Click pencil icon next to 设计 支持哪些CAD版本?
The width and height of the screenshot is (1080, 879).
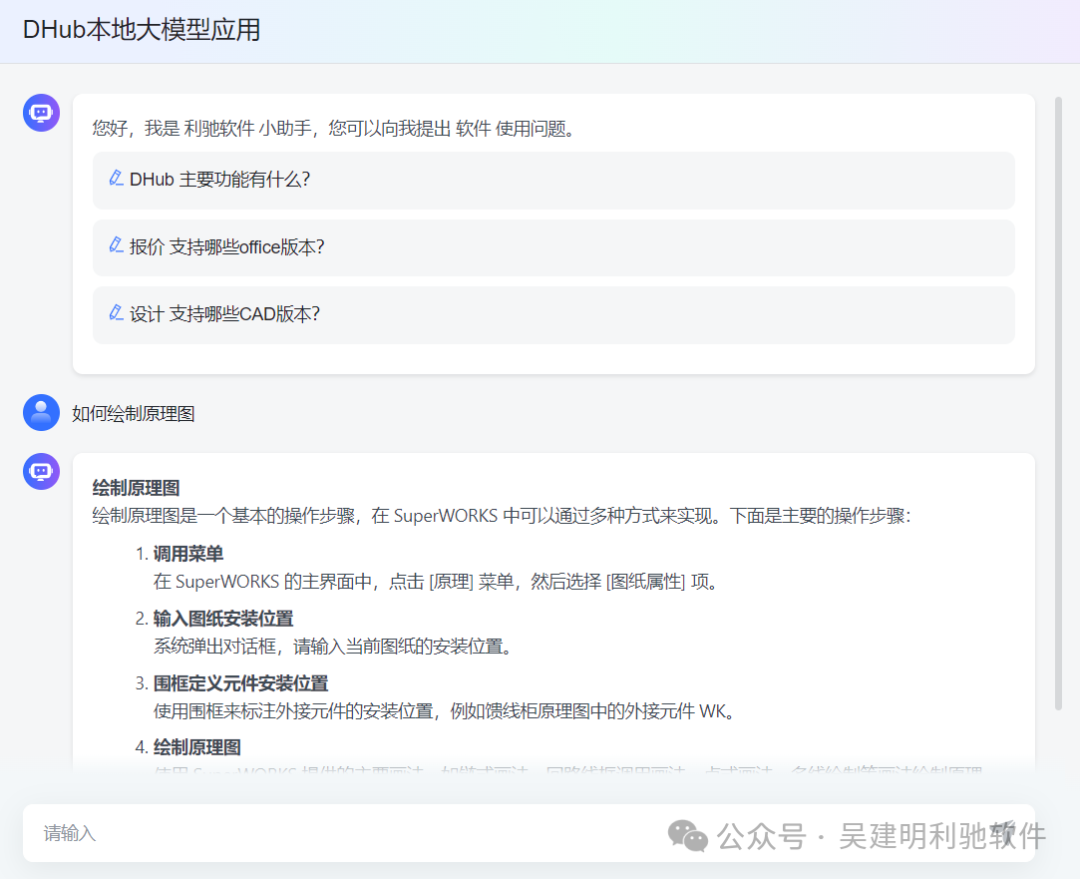[116, 313]
